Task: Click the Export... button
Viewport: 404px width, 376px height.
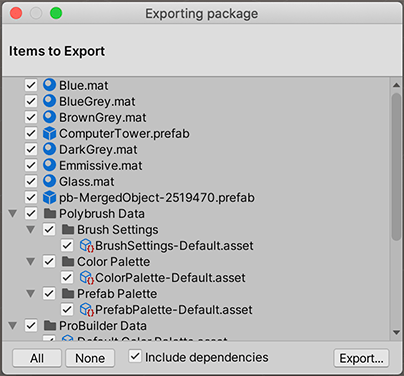Action: 361,358
